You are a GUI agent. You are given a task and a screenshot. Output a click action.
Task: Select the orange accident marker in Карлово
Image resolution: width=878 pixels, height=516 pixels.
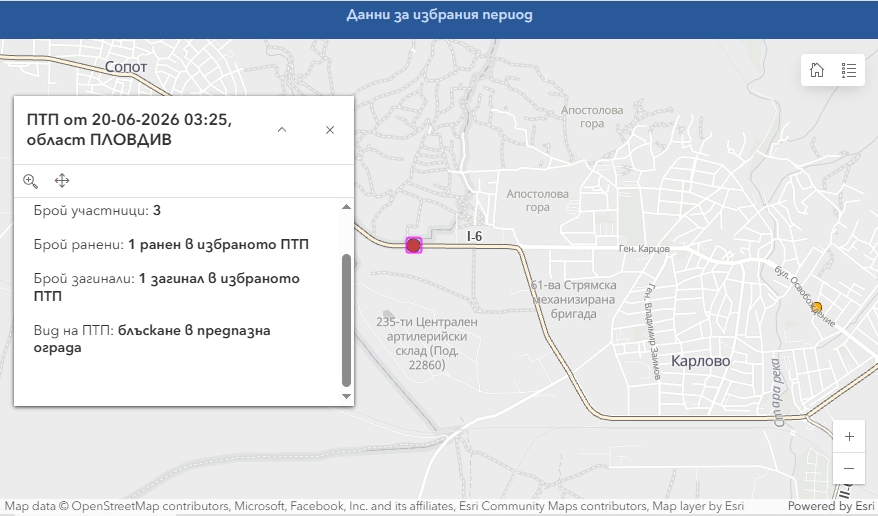(x=817, y=307)
